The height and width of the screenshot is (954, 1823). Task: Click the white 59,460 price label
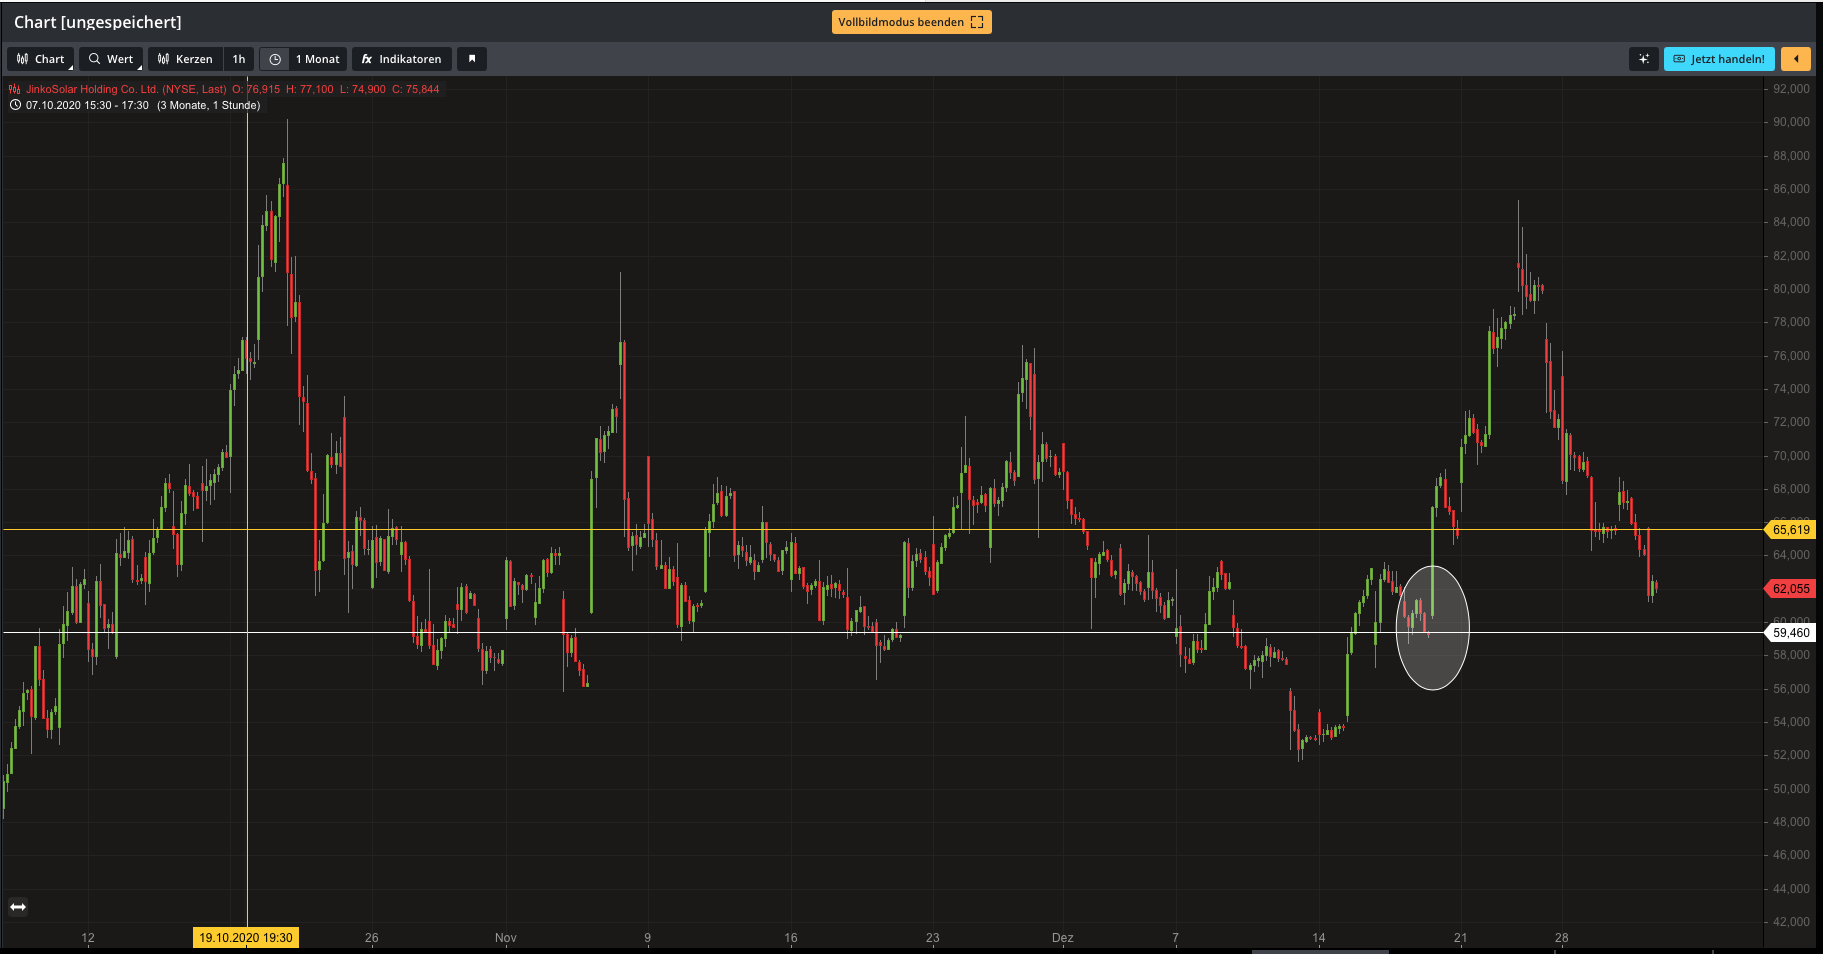pos(1790,633)
